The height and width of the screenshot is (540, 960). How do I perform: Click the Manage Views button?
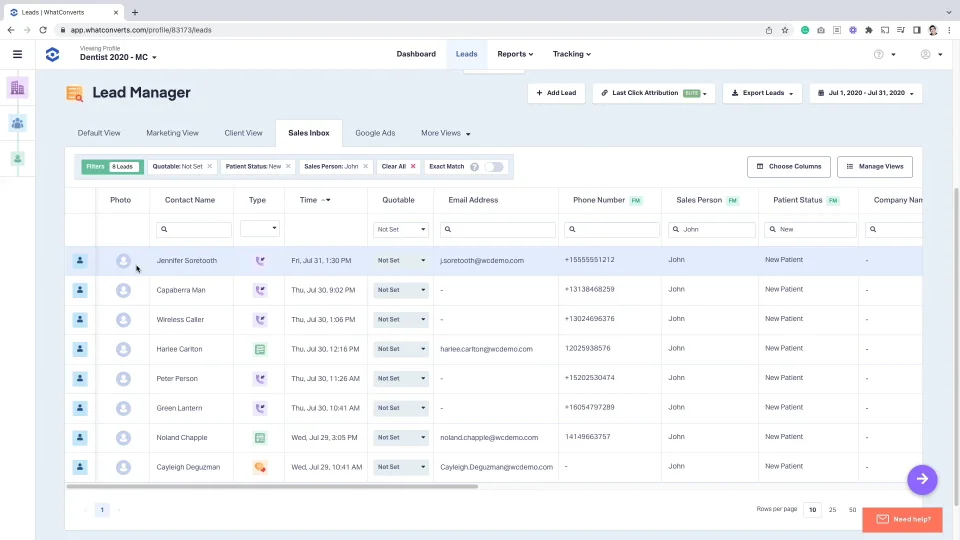click(x=875, y=167)
